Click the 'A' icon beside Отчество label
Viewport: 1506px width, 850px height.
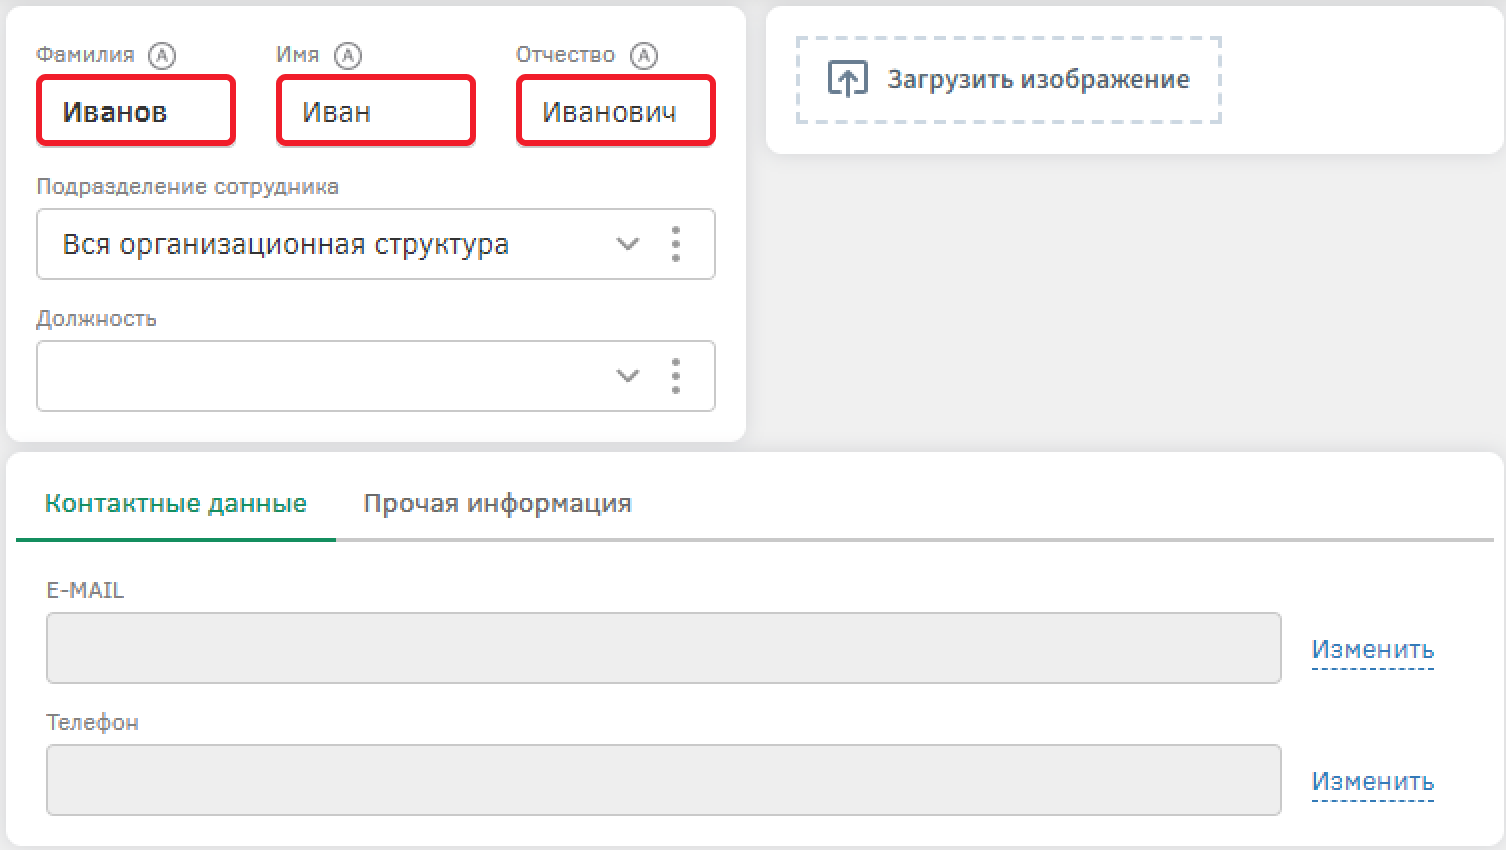click(x=644, y=56)
